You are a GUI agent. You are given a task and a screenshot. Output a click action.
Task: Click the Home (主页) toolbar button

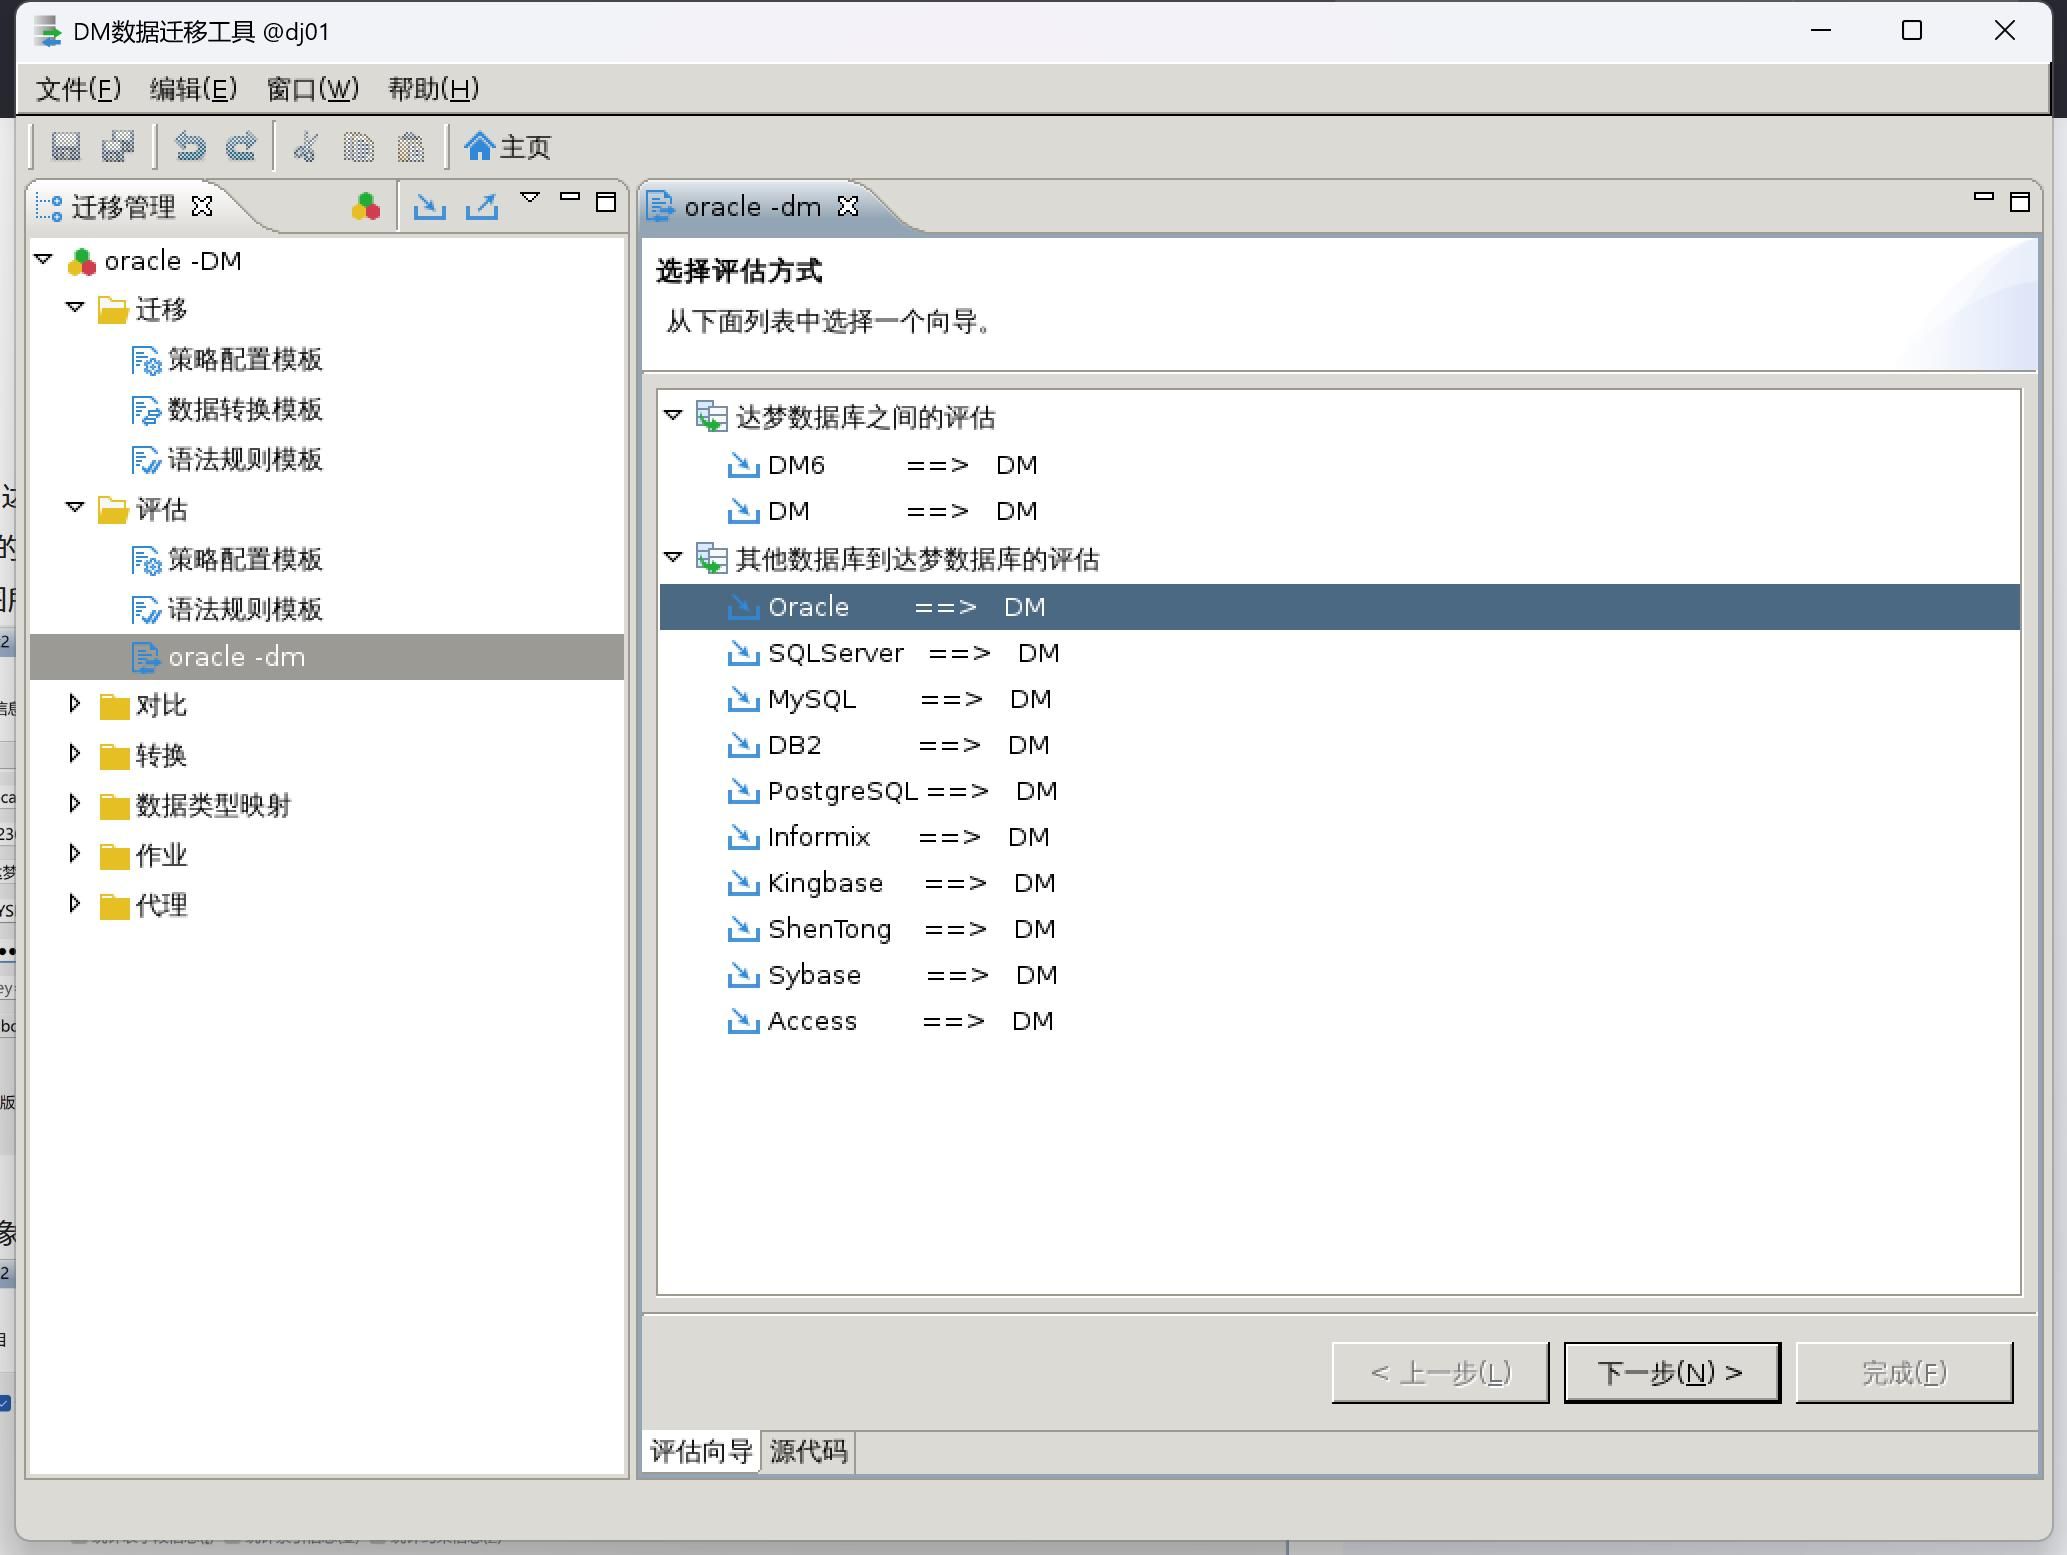[x=508, y=147]
